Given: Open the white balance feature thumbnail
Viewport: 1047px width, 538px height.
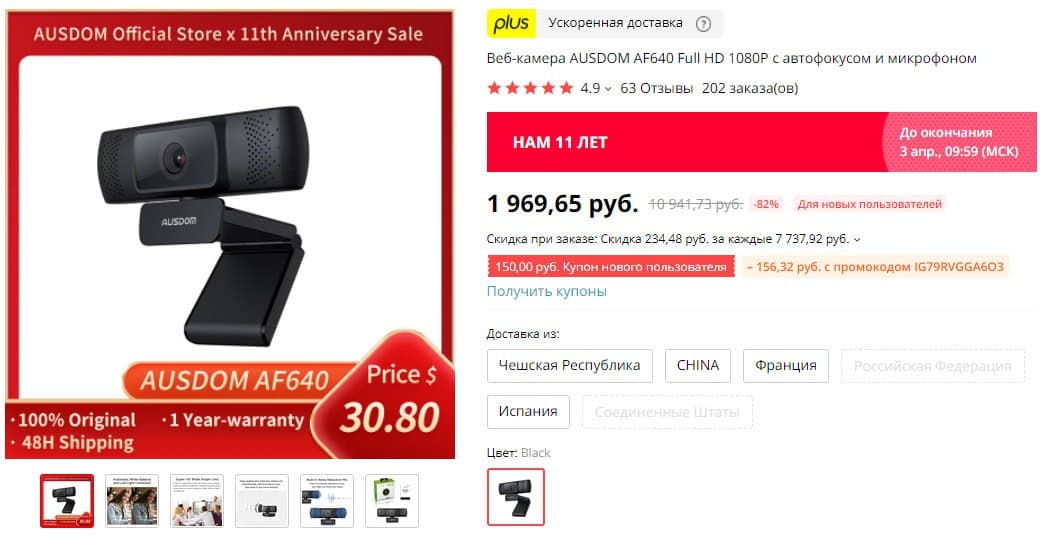Looking at the screenshot, I should coord(132,501).
